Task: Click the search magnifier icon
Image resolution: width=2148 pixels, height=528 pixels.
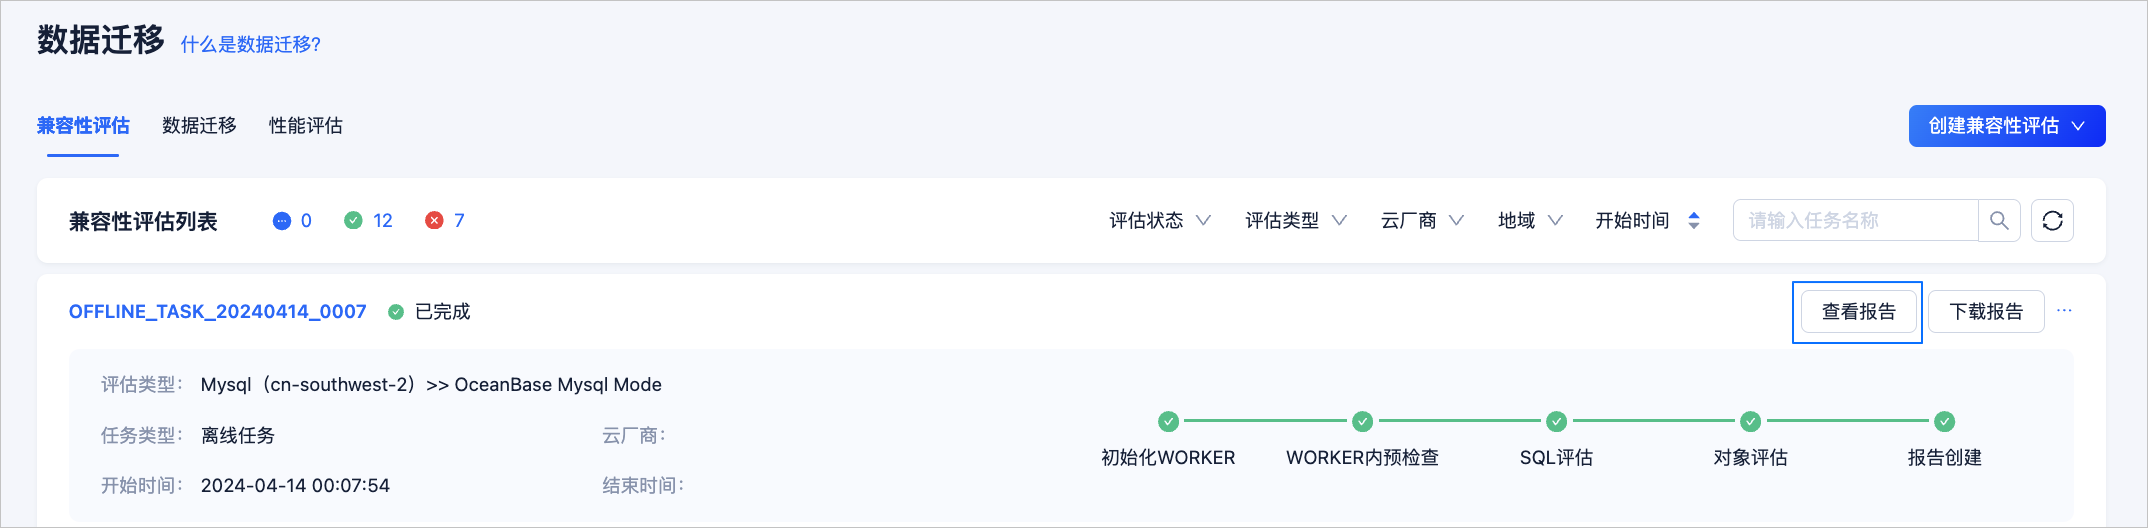Action: coord(1999,220)
